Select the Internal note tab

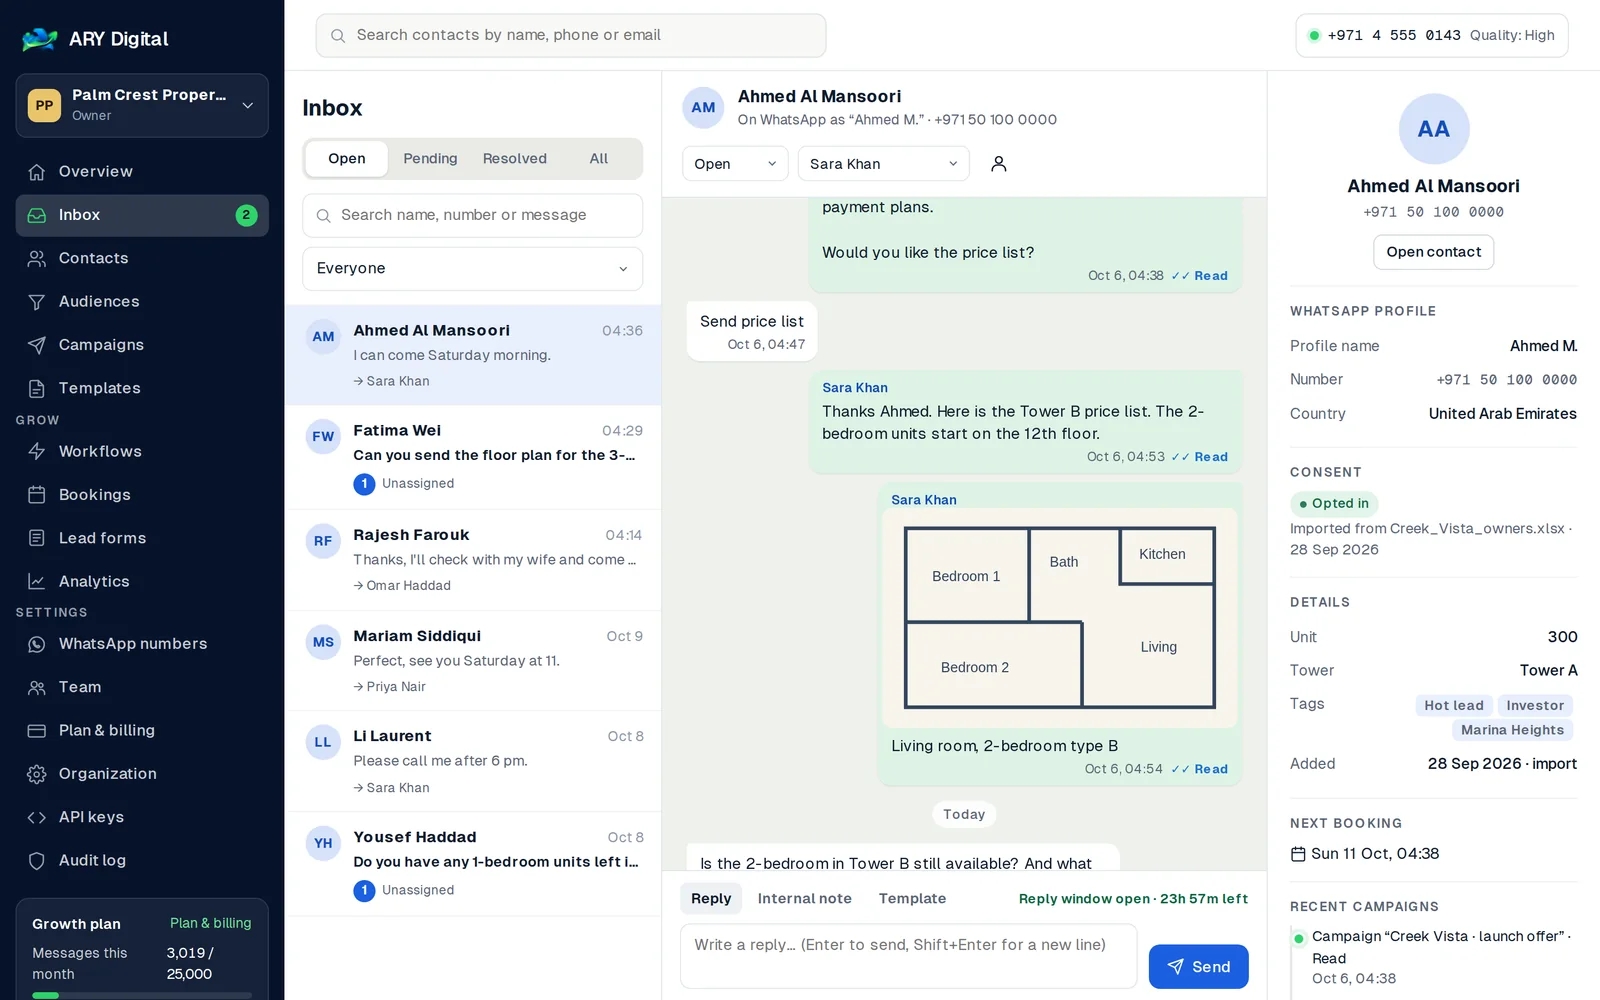point(805,898)
